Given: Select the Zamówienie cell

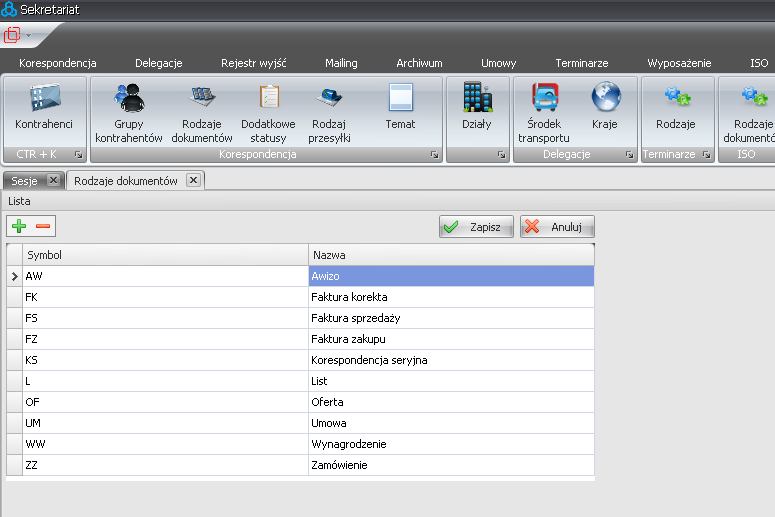Looking at the screenshot, I should pyautogui.click(x=452, y=465).
